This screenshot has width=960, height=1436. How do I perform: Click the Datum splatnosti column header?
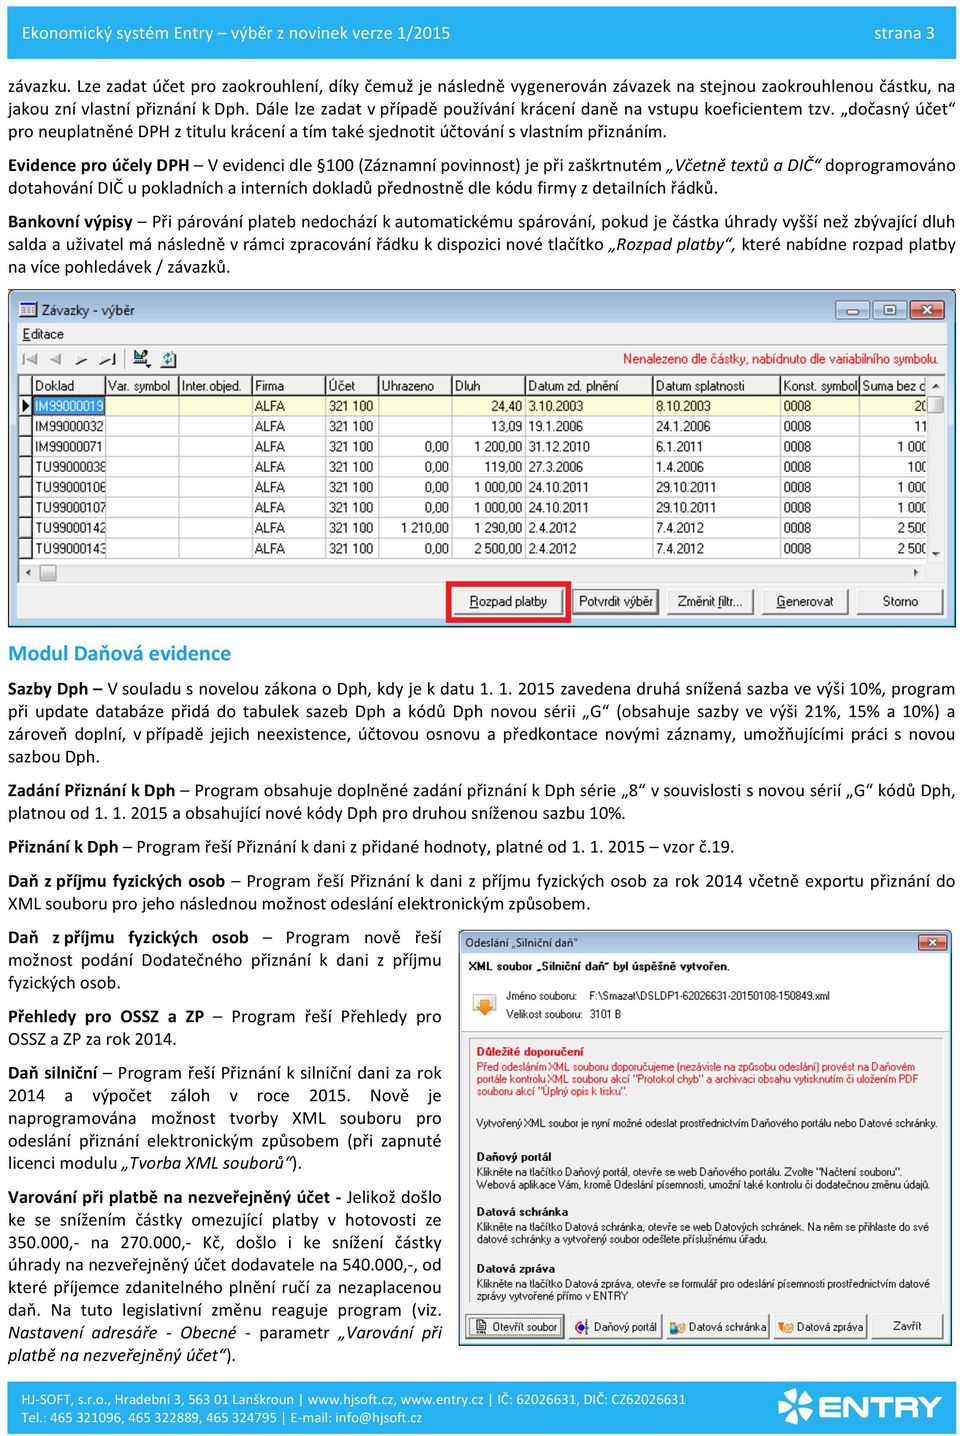pyautogui.click(x=716, y=385)
